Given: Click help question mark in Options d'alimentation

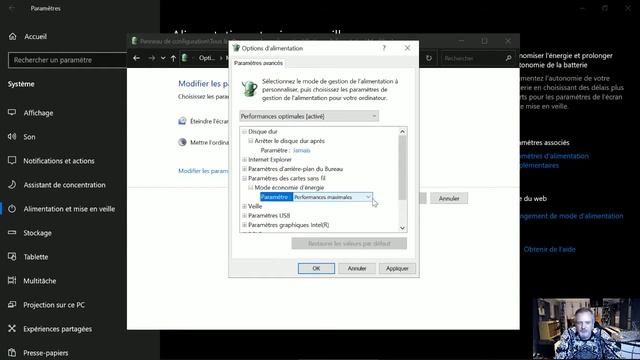Looking at the screenshot, I should pyautogui.click(x=384, y=48).
